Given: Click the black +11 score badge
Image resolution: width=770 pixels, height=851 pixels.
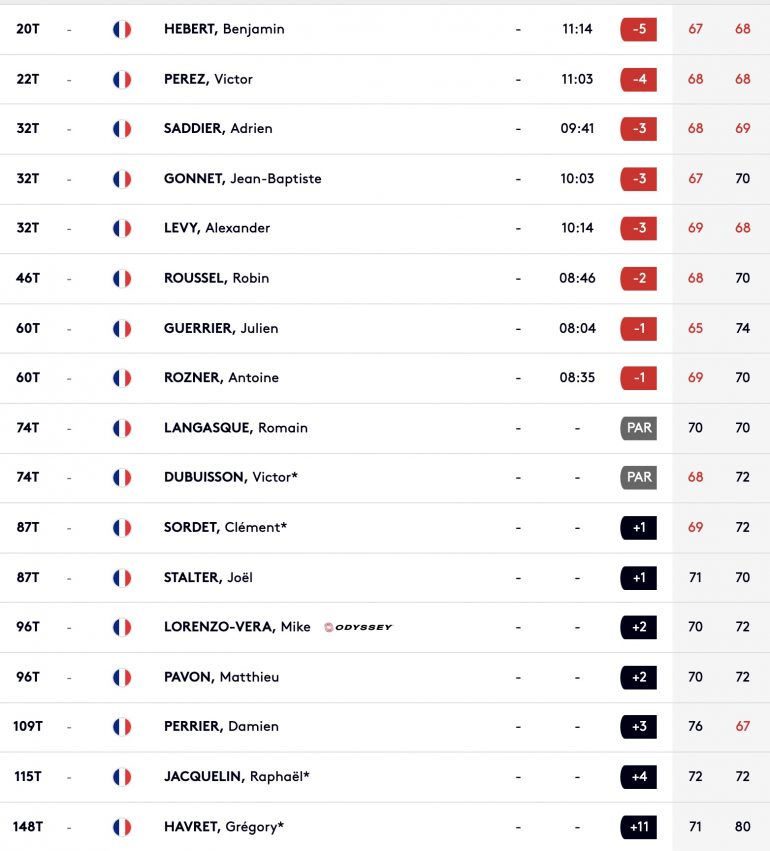Looking at the screenshot, I should click(639, 827).
